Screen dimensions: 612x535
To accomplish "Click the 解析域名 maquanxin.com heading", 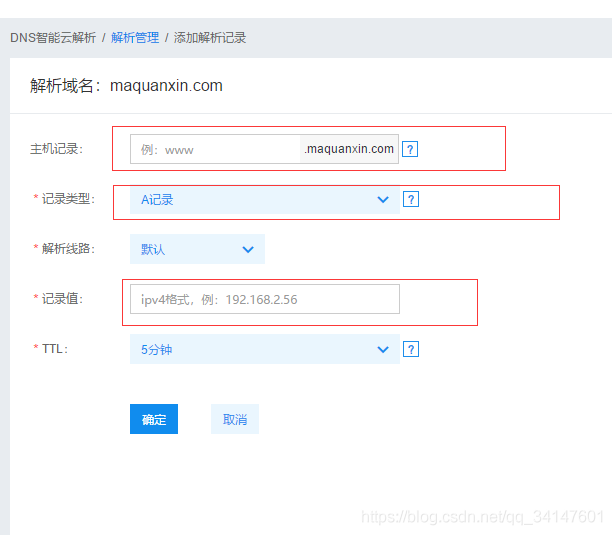I will pos(126,86).
